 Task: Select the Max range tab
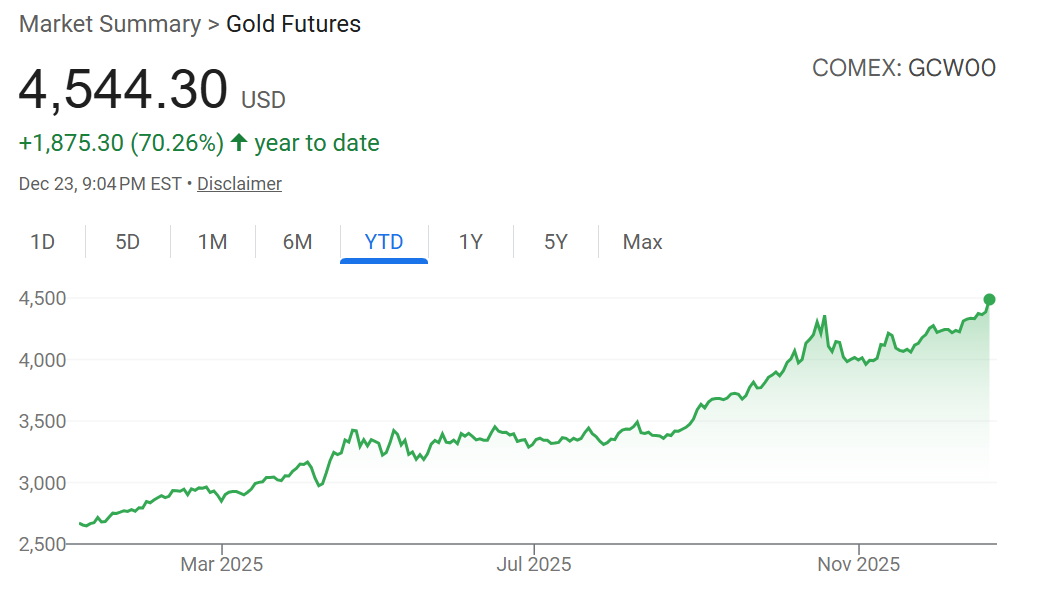[x=642, y=242]
